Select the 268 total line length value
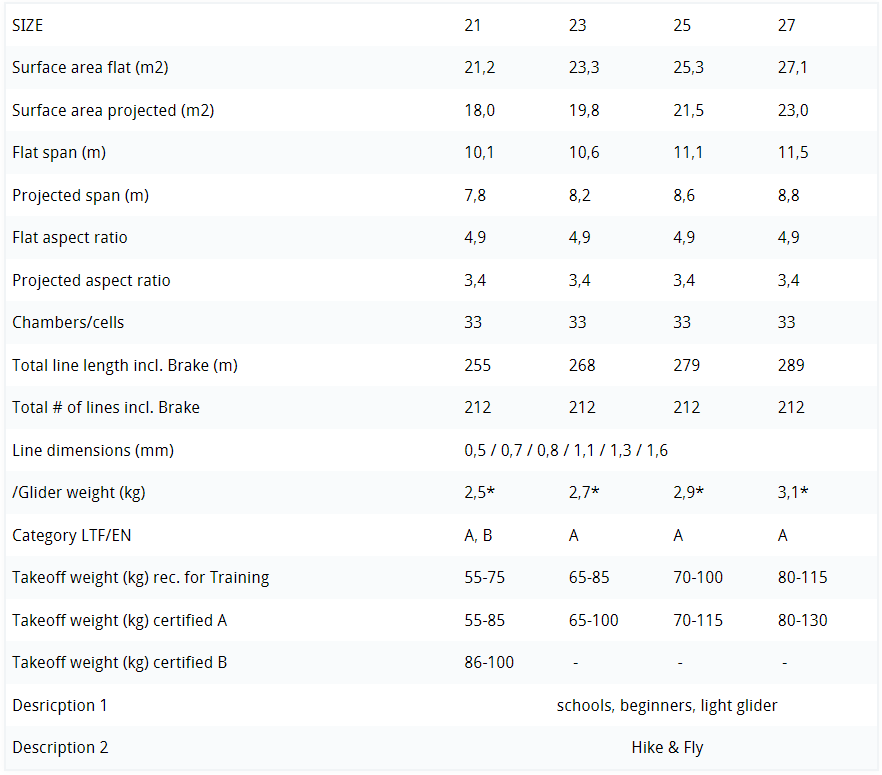This screenshot has height=775, width=882. (x=582, y=365)
